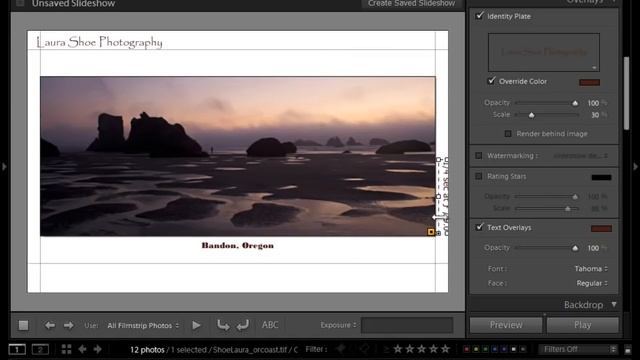Open Identity Plate preview dropdown arrow
This screenshot has width=640, height=360.
tap(595, 68)
